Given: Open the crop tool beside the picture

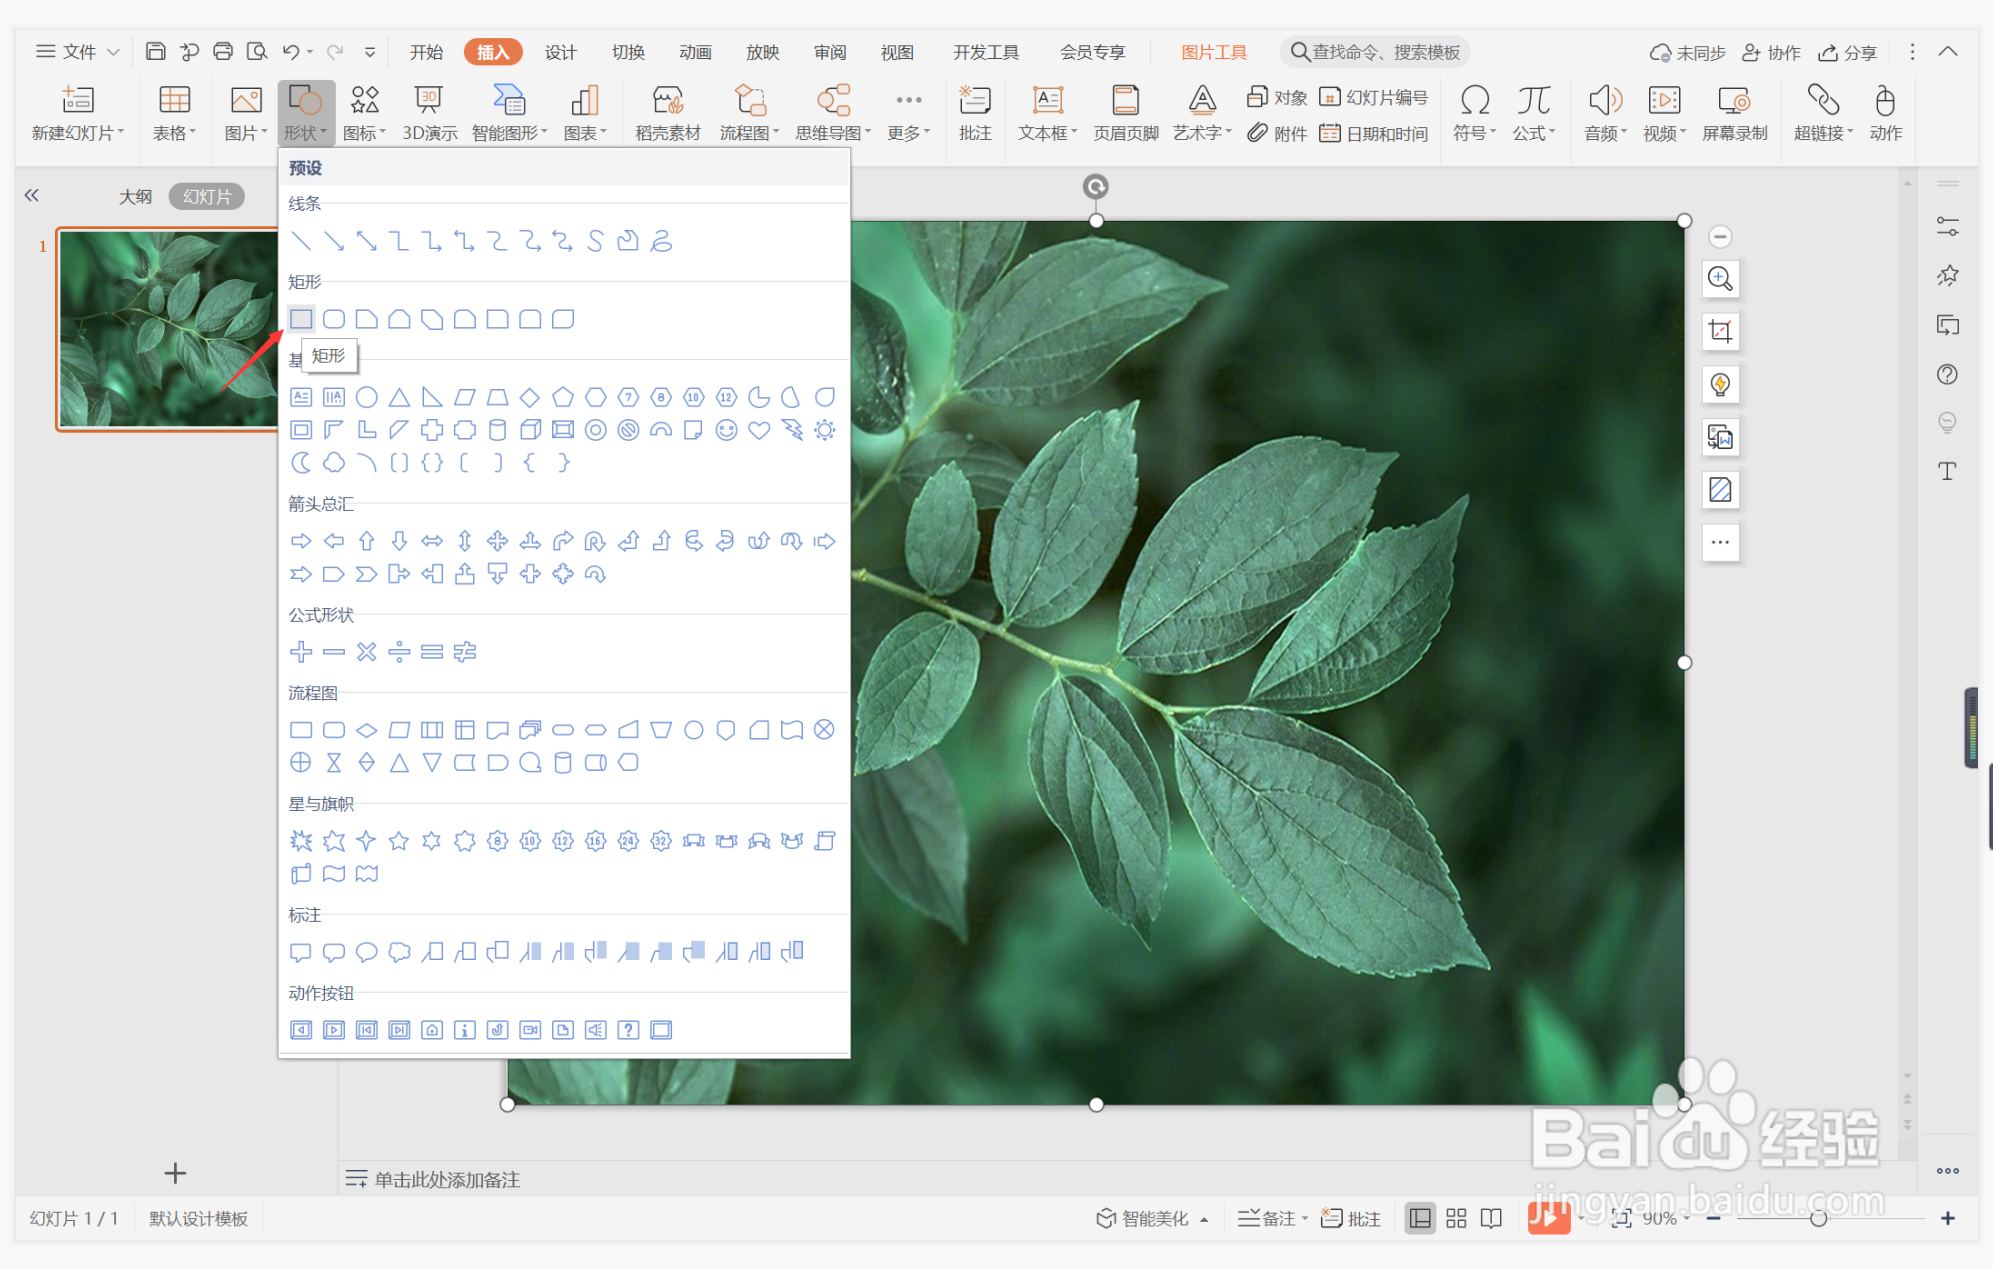Looking at the screenshot, I should [1720, 331].
